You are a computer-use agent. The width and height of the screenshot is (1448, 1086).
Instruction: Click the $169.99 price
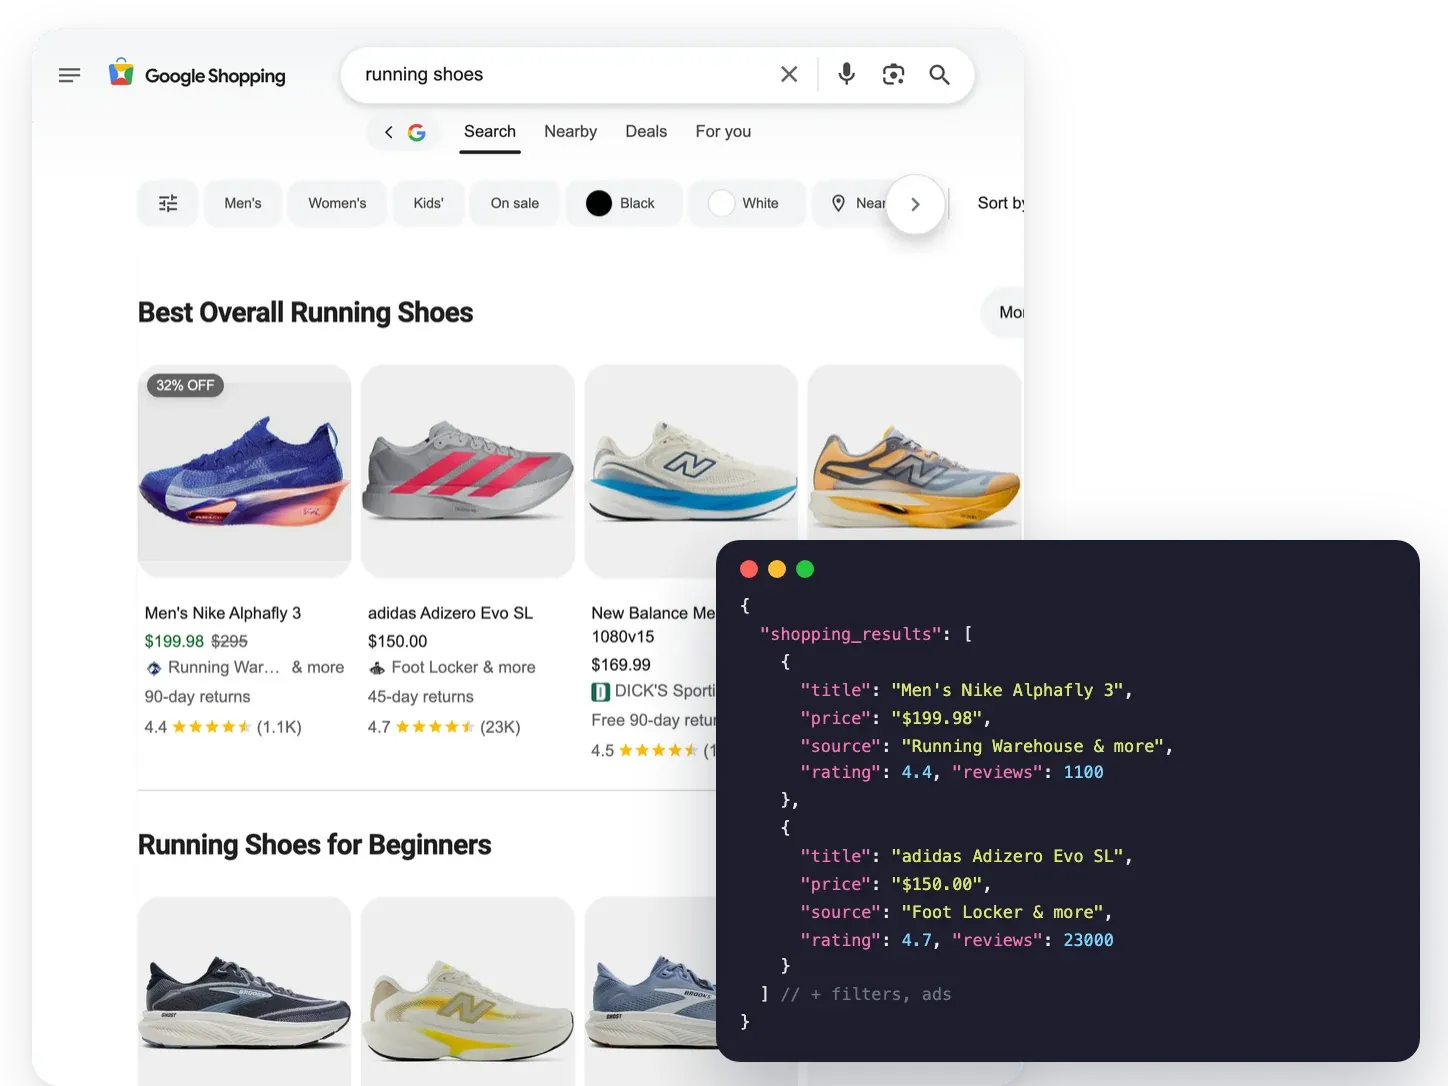coord(621,664)
